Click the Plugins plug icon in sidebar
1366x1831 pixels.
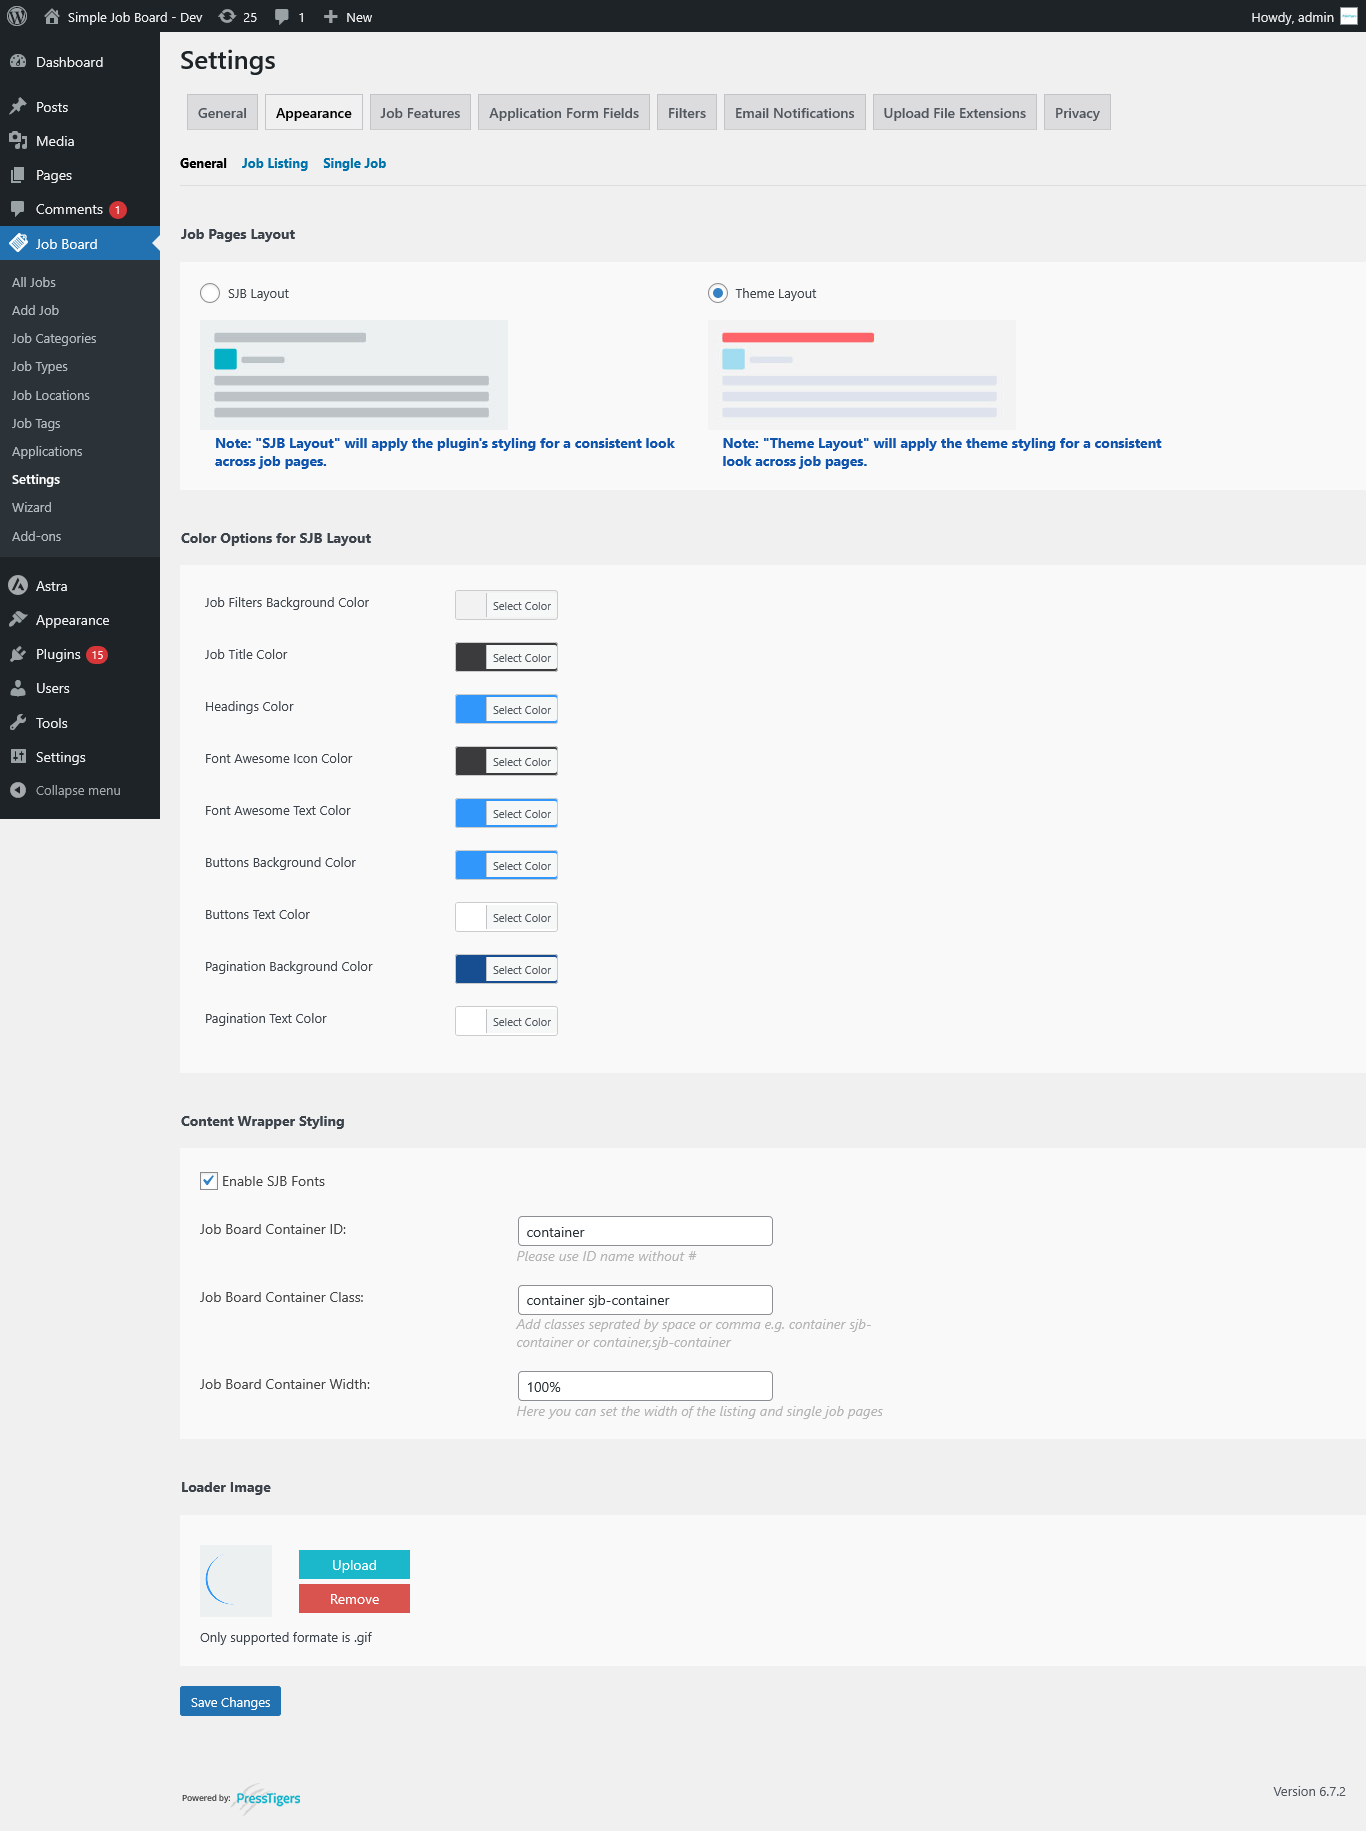point(18,654)
